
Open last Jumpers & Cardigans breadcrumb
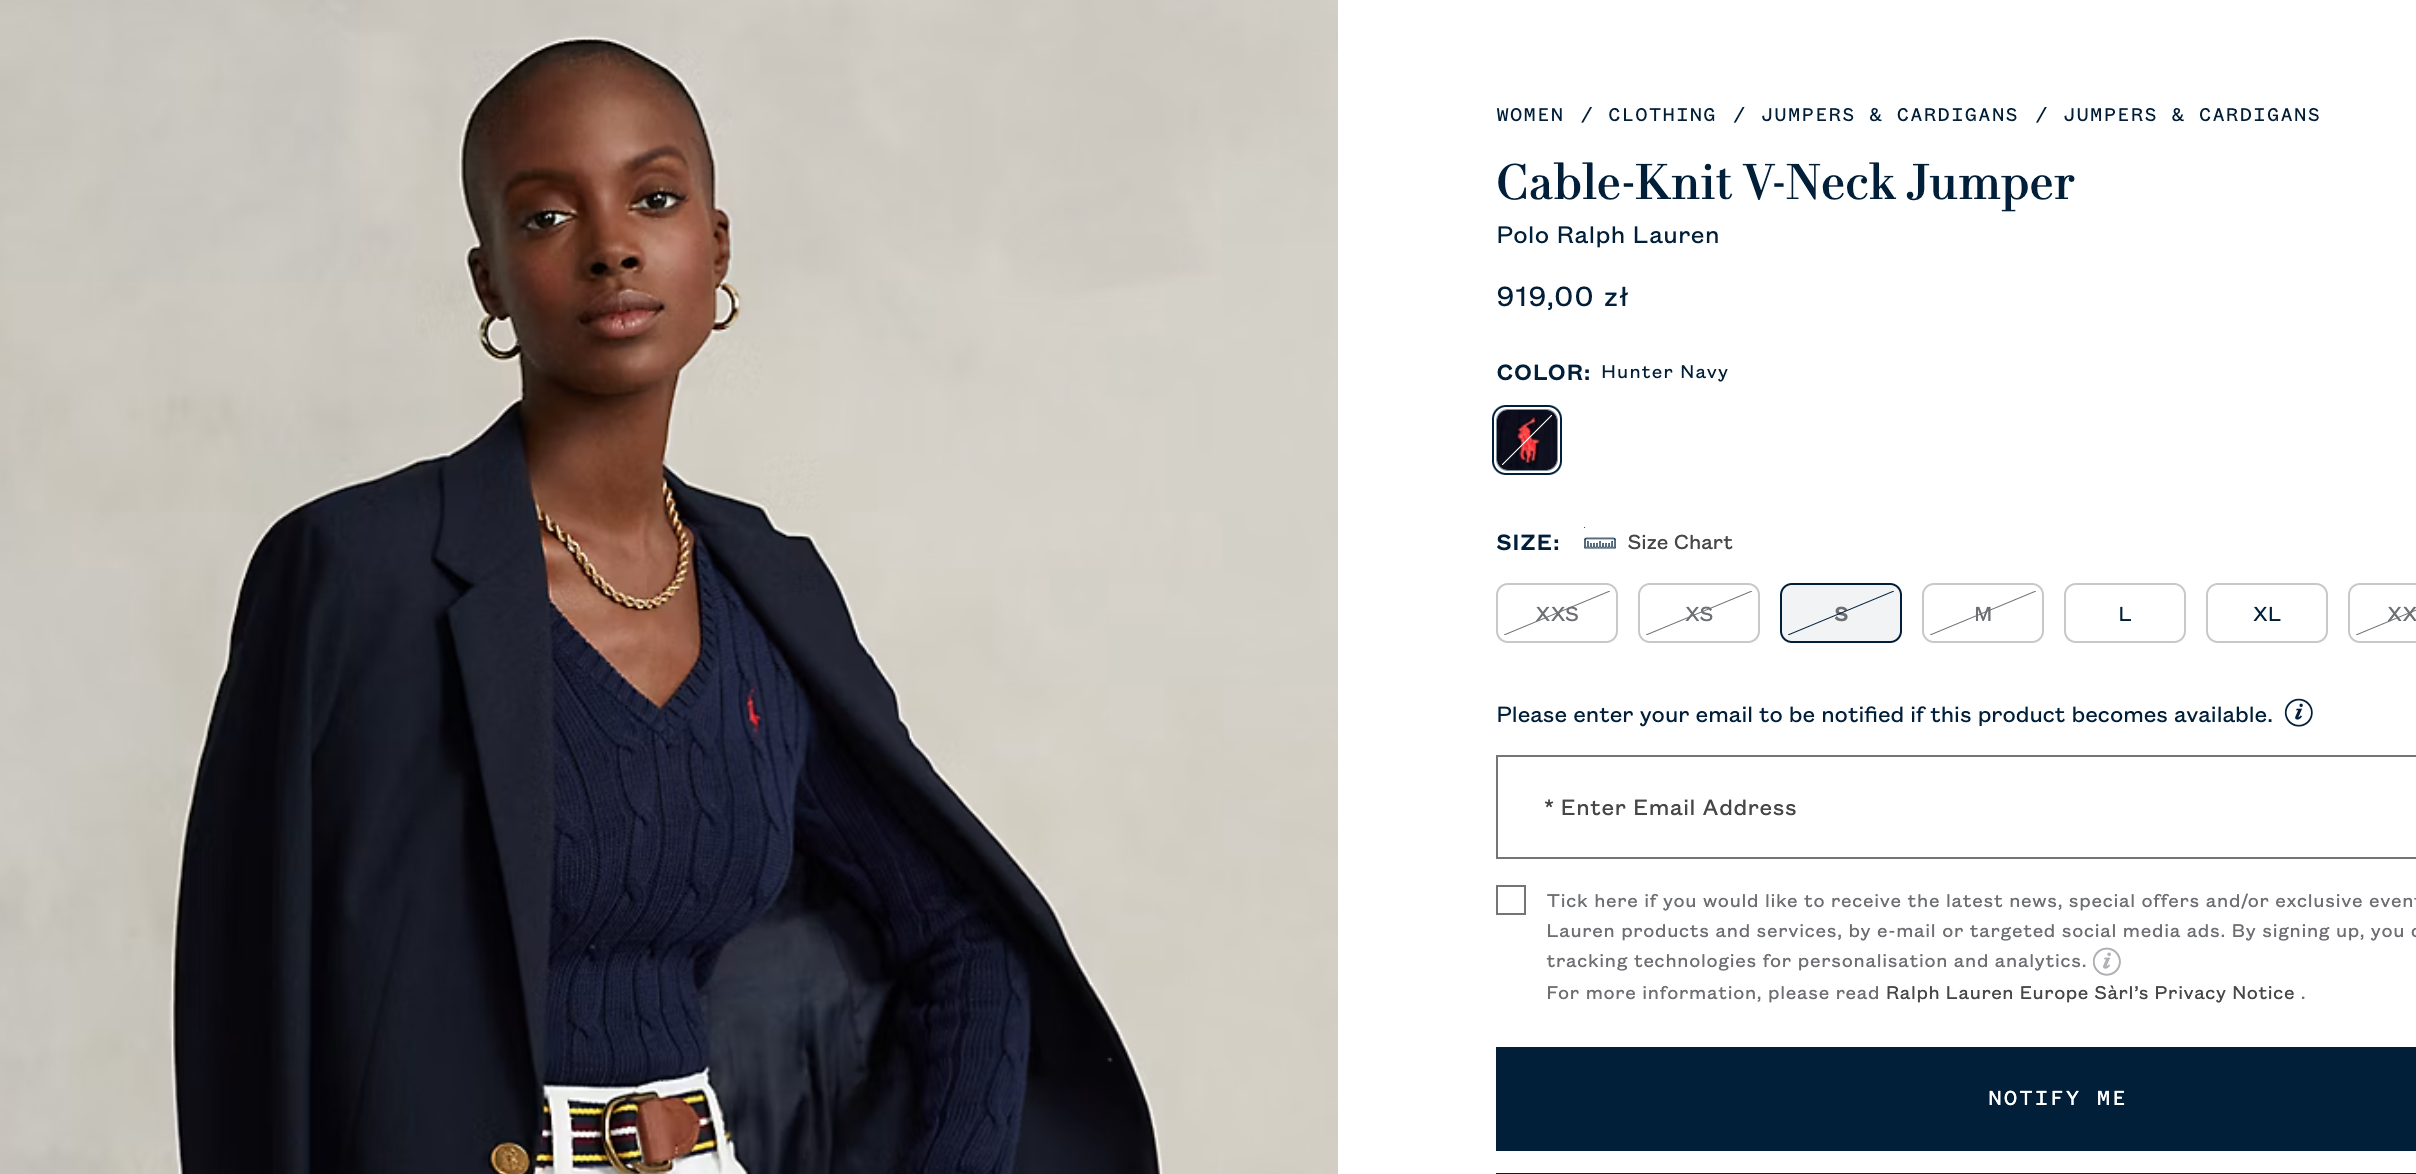[2192, 115]
